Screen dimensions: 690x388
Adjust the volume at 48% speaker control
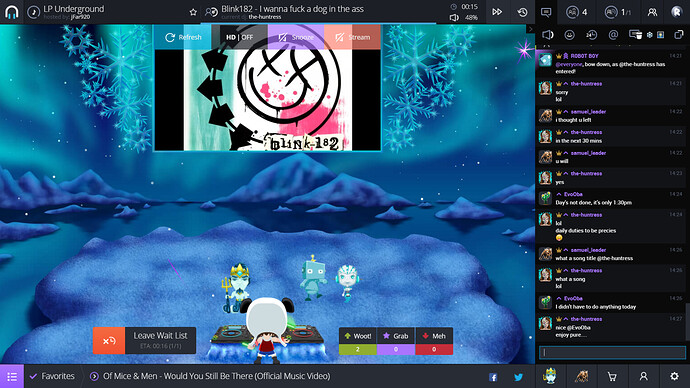point(455,18)
